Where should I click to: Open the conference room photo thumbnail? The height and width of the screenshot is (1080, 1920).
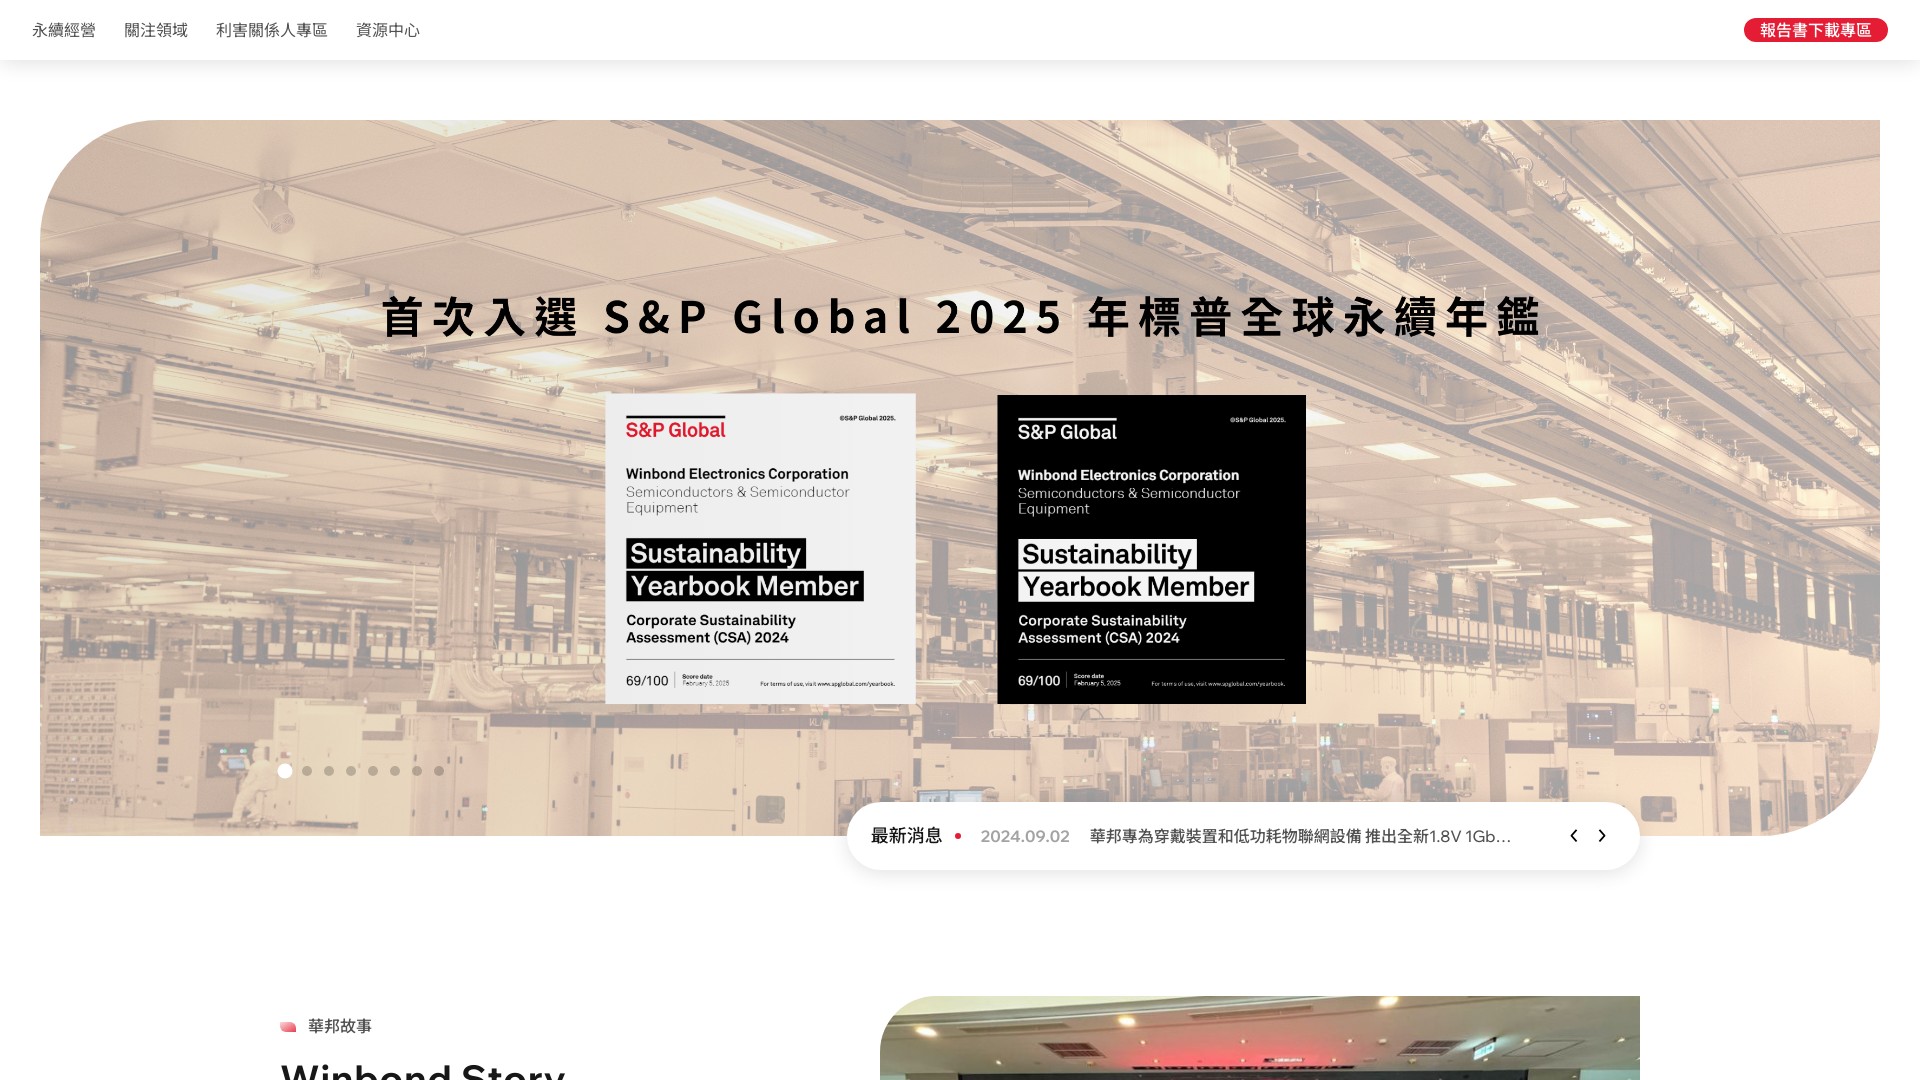point(1259,1038)
